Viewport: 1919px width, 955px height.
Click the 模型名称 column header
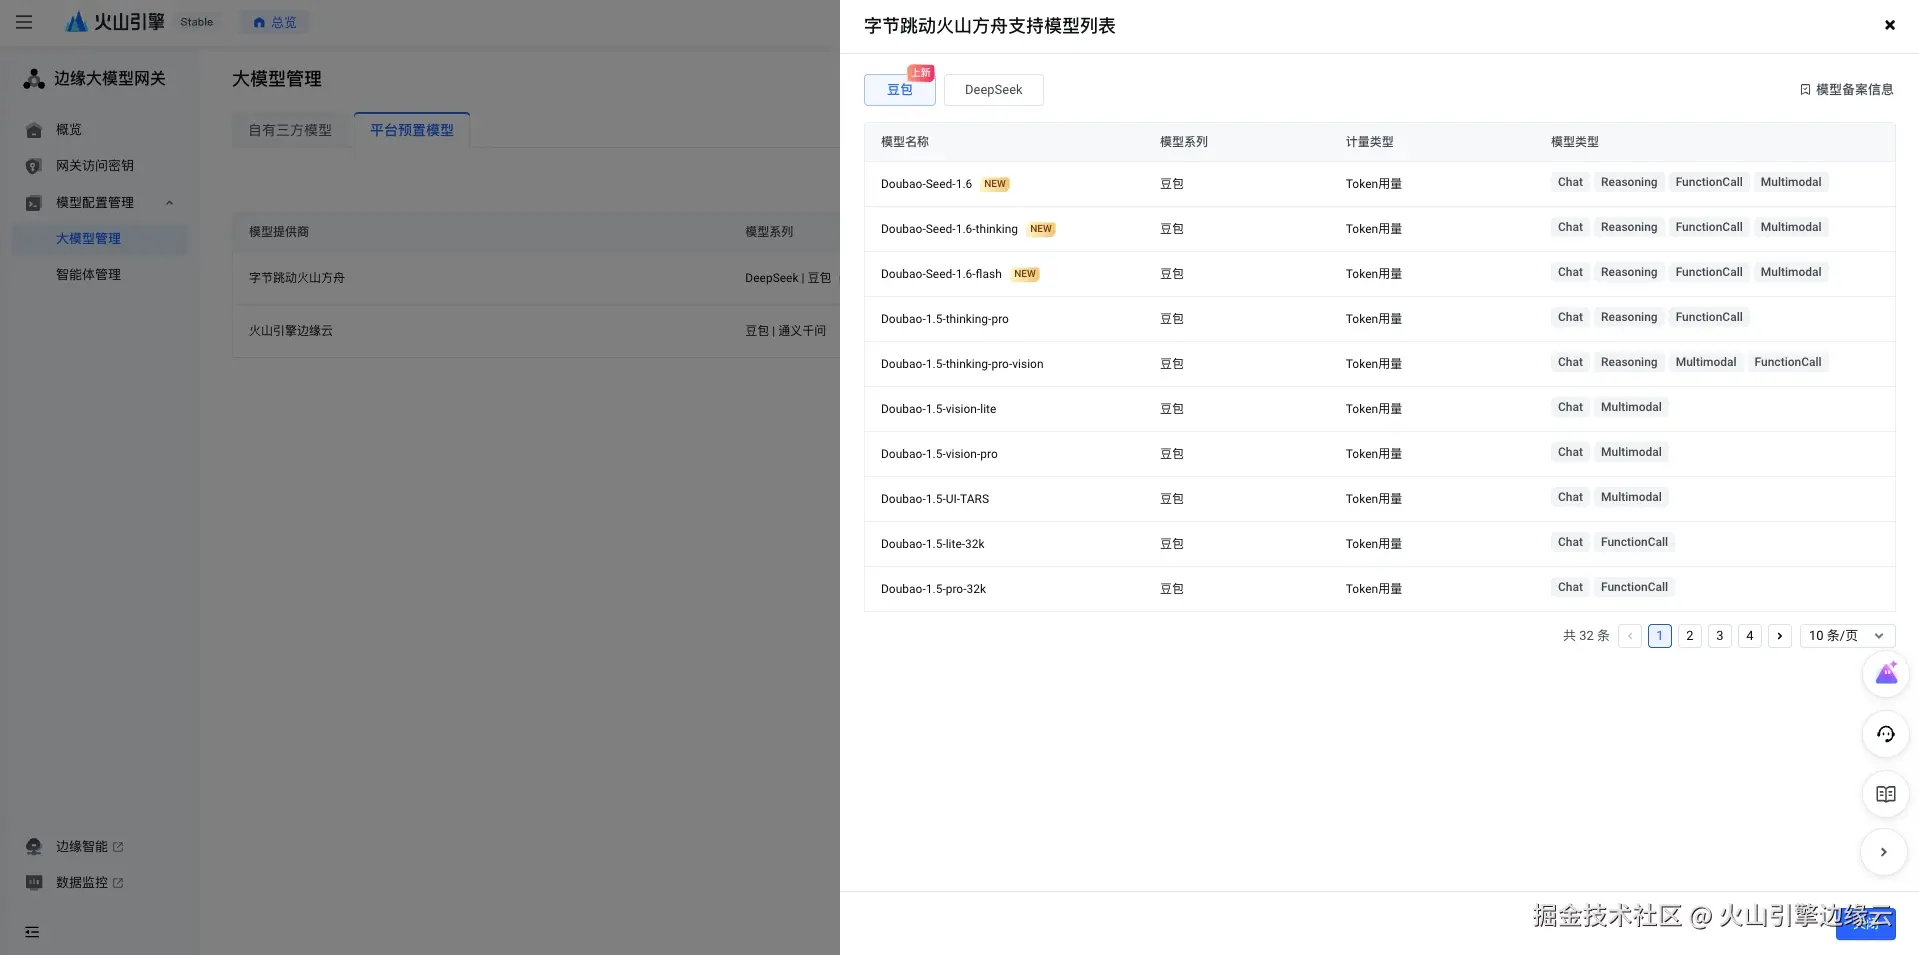coord(905,142)
